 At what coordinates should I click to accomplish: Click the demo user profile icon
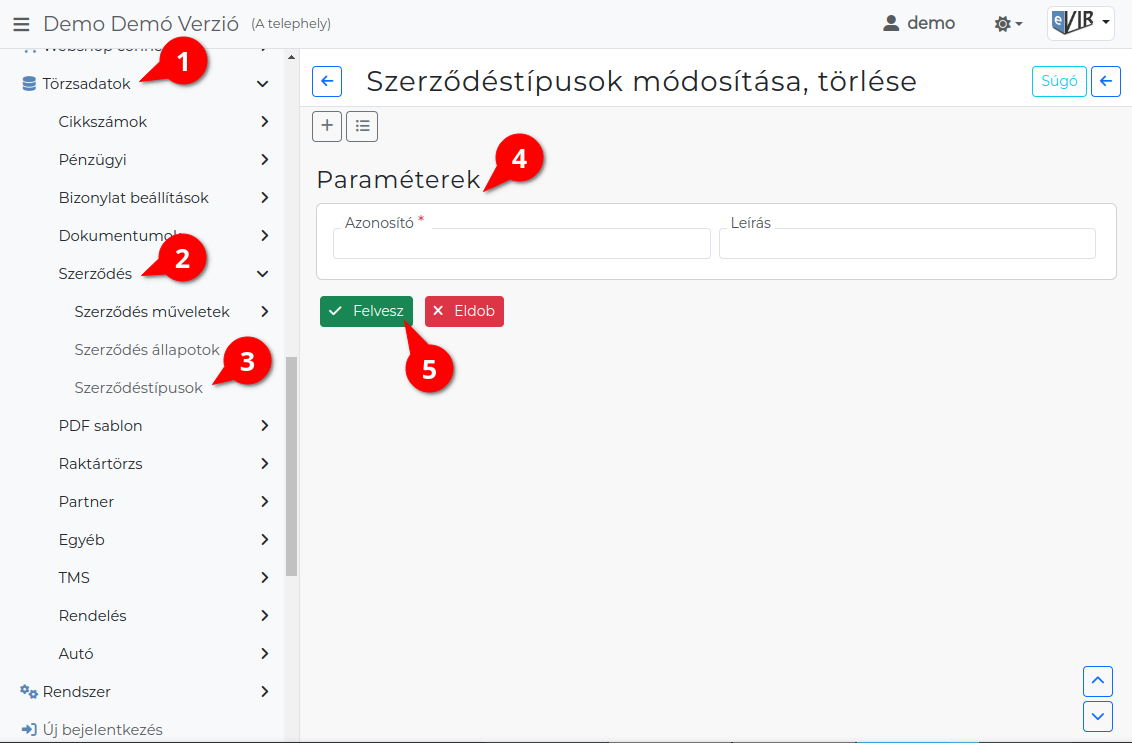click(892, 24)
